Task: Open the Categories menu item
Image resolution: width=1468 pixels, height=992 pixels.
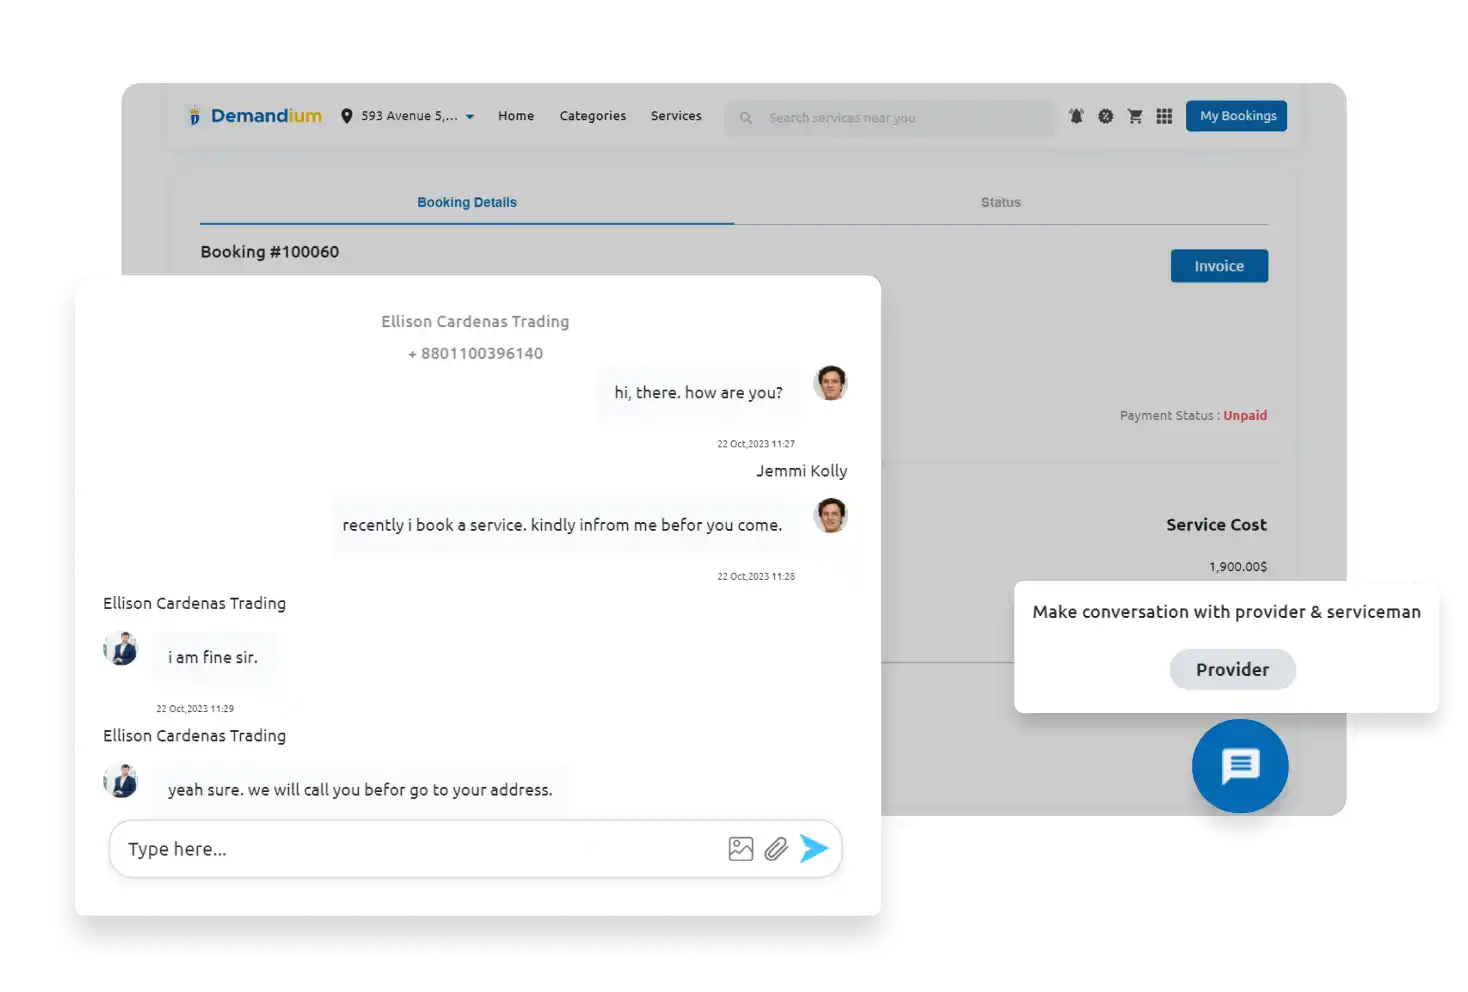Action: pos(593,116)
